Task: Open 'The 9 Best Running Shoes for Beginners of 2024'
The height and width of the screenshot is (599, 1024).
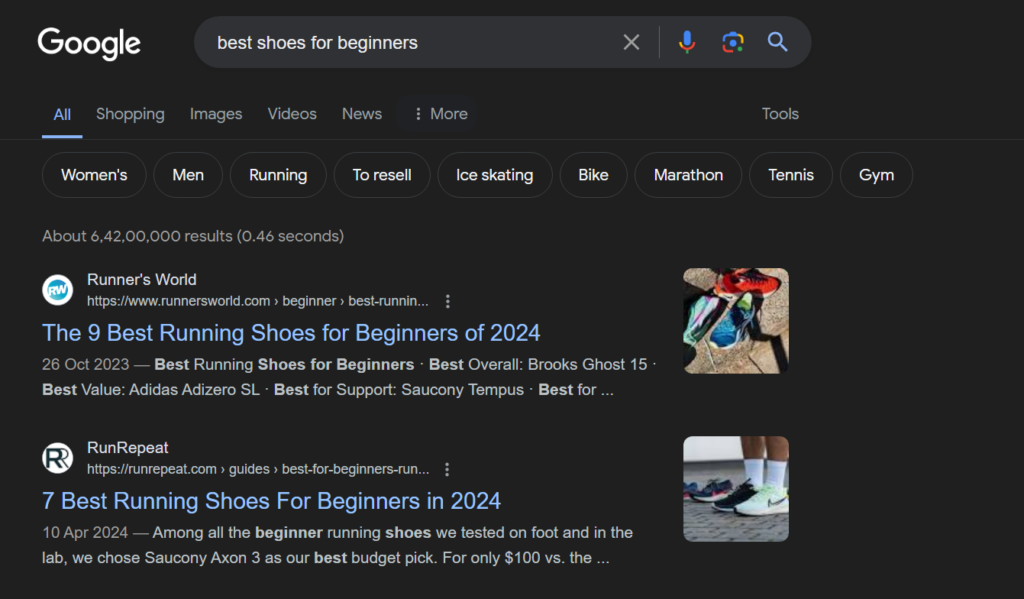Action: [291, 333]
